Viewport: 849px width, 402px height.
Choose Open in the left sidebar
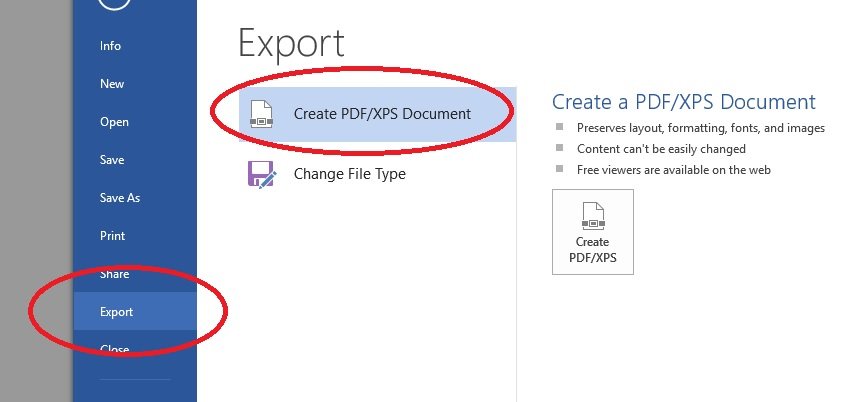114,122
